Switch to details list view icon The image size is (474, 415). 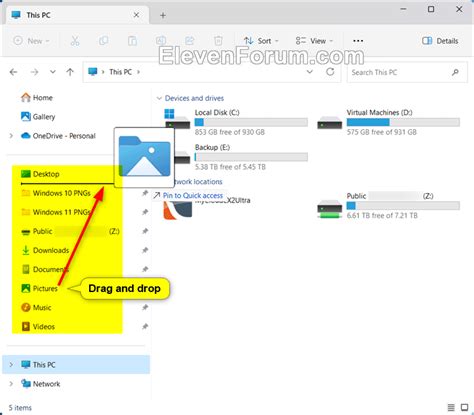tap(451, 407)
